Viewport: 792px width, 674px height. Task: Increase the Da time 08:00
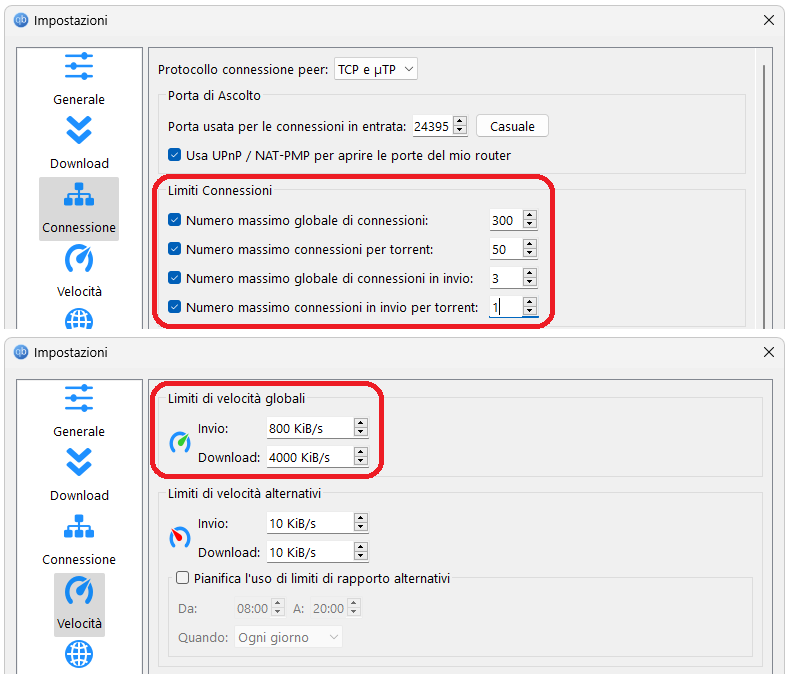(278, 603)
